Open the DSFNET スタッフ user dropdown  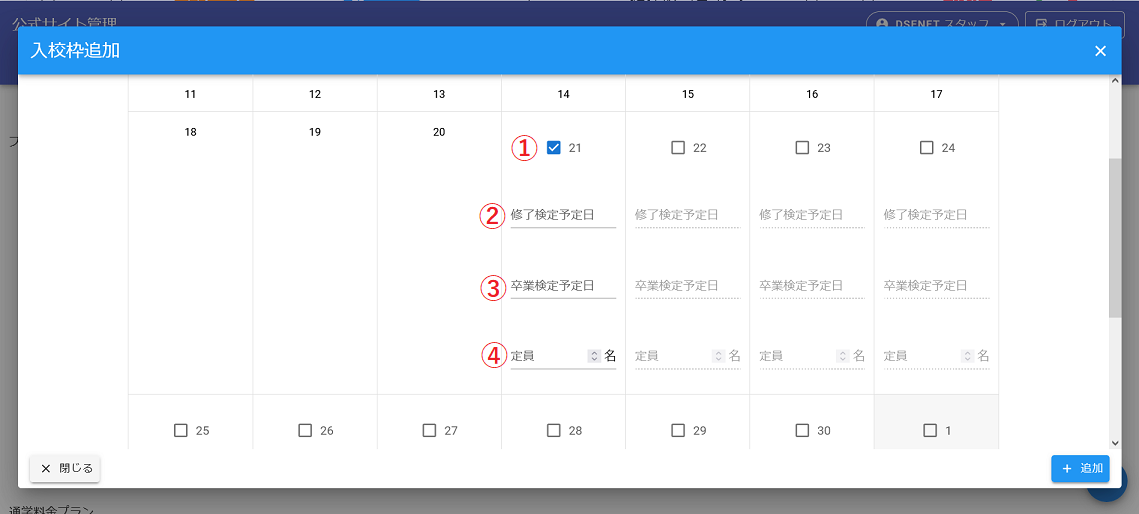click(x=941, y=24)
